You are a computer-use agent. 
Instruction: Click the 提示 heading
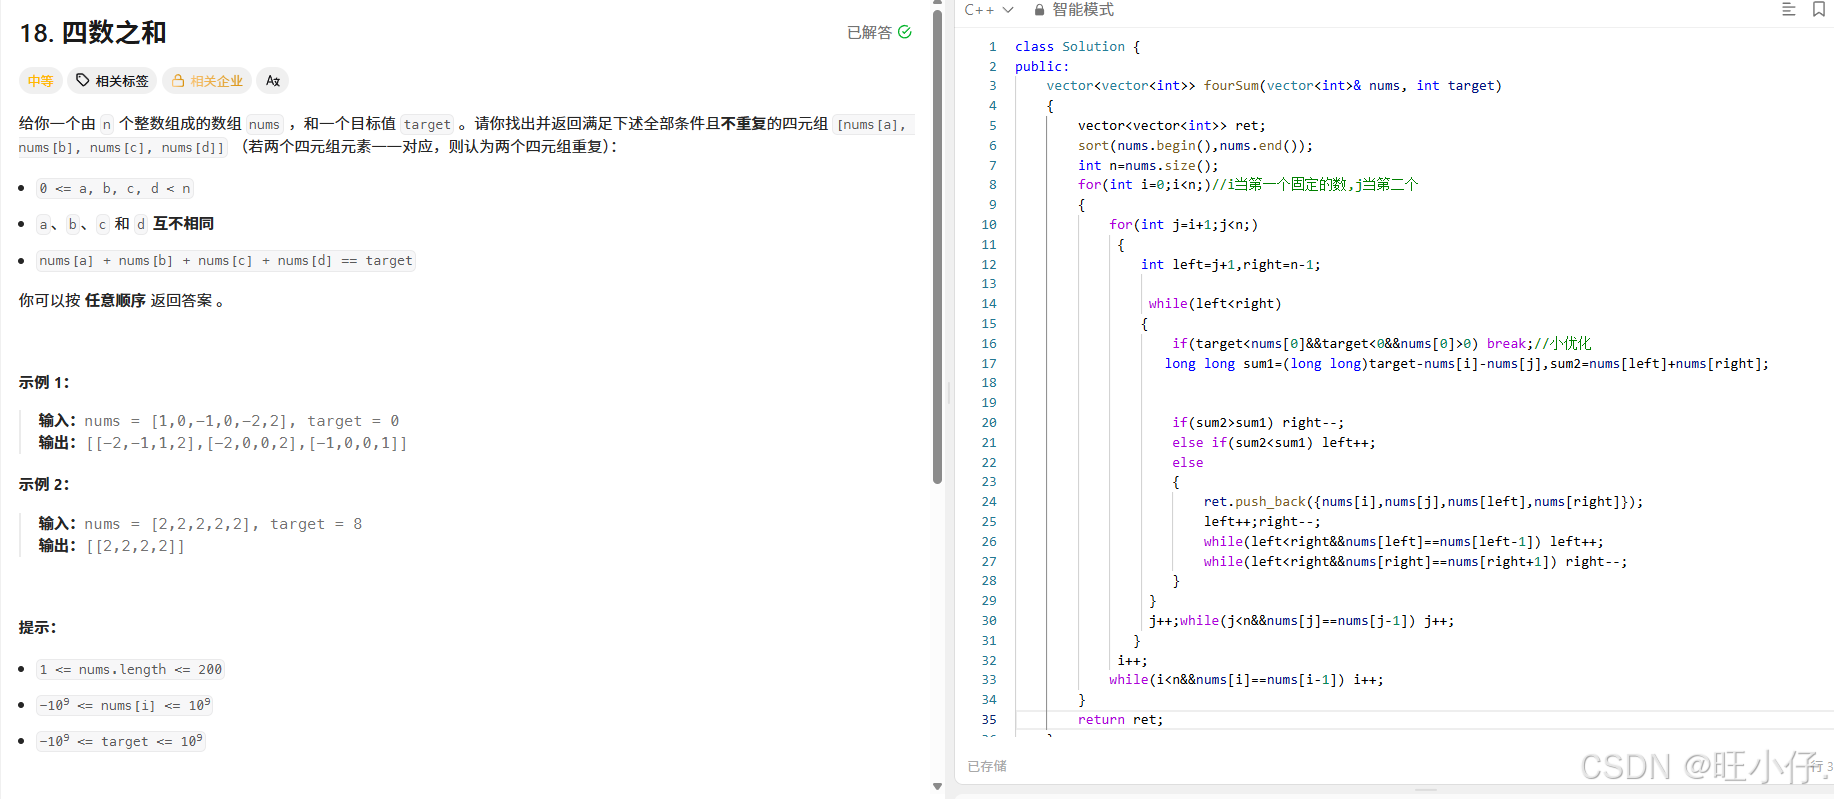point(38,628)
